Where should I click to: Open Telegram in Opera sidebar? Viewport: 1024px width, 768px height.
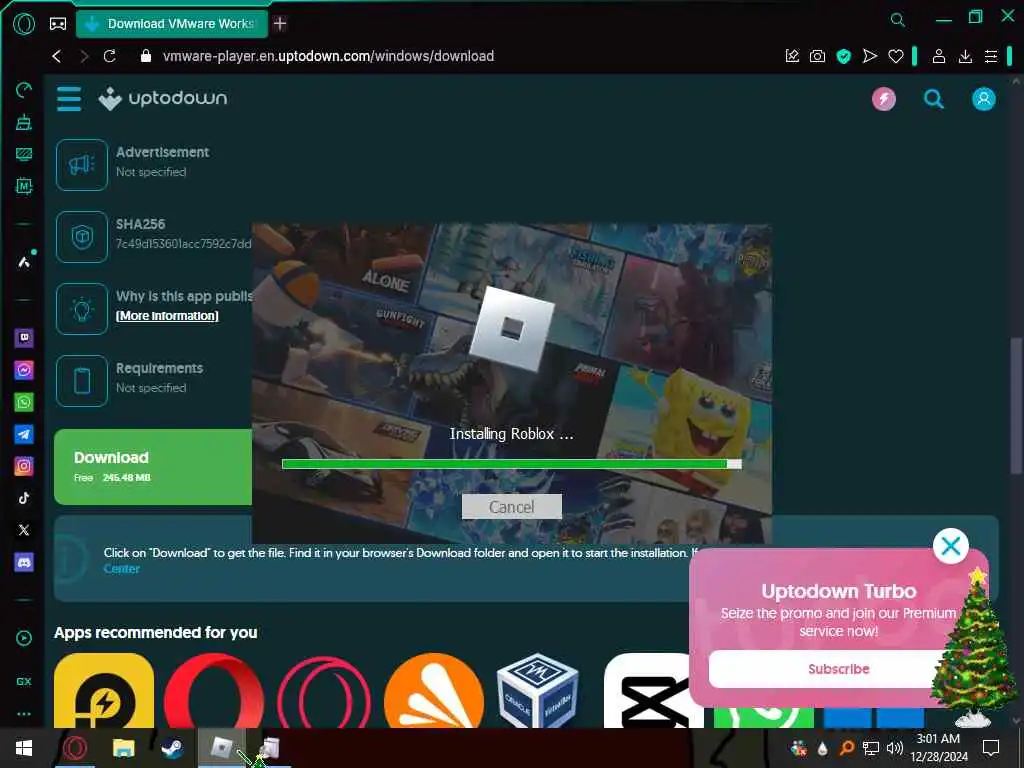coord(24,434)
